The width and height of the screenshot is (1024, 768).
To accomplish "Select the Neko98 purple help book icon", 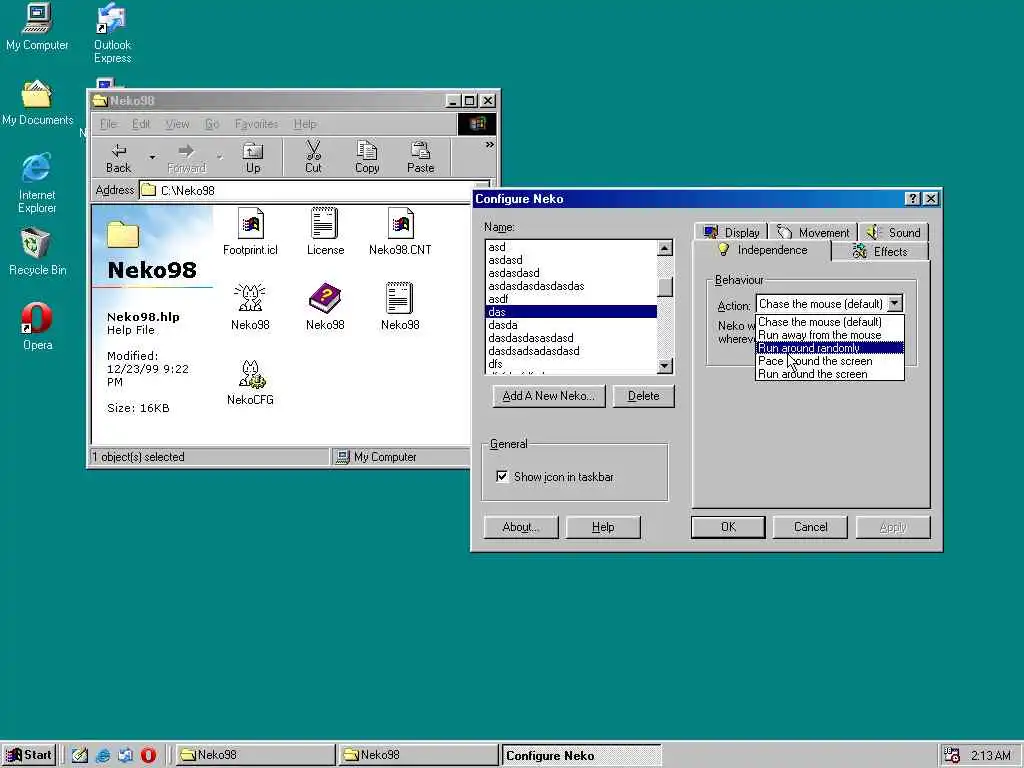I will click(325, 306).
